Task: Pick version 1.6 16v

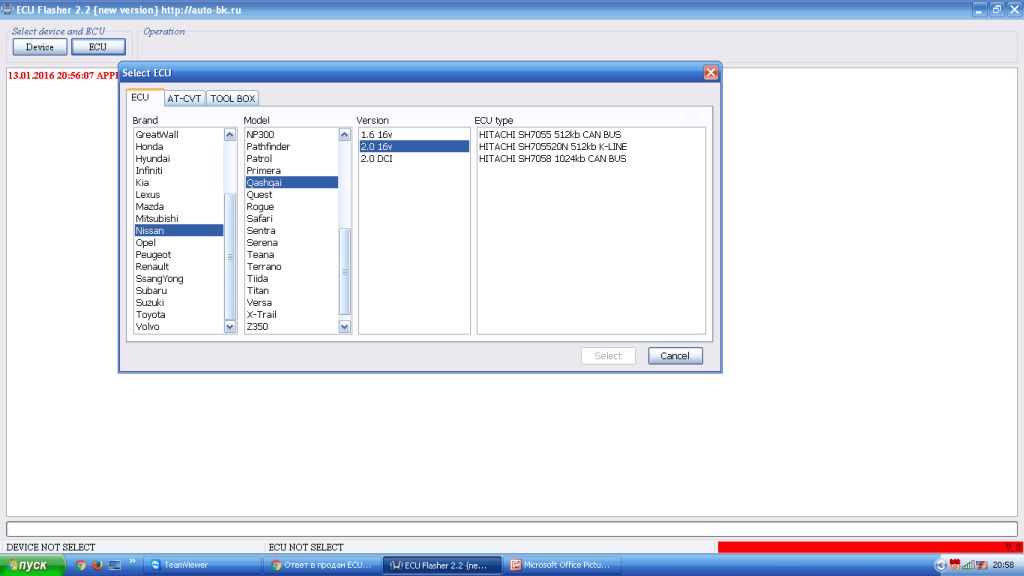Action: pos(414,135)
